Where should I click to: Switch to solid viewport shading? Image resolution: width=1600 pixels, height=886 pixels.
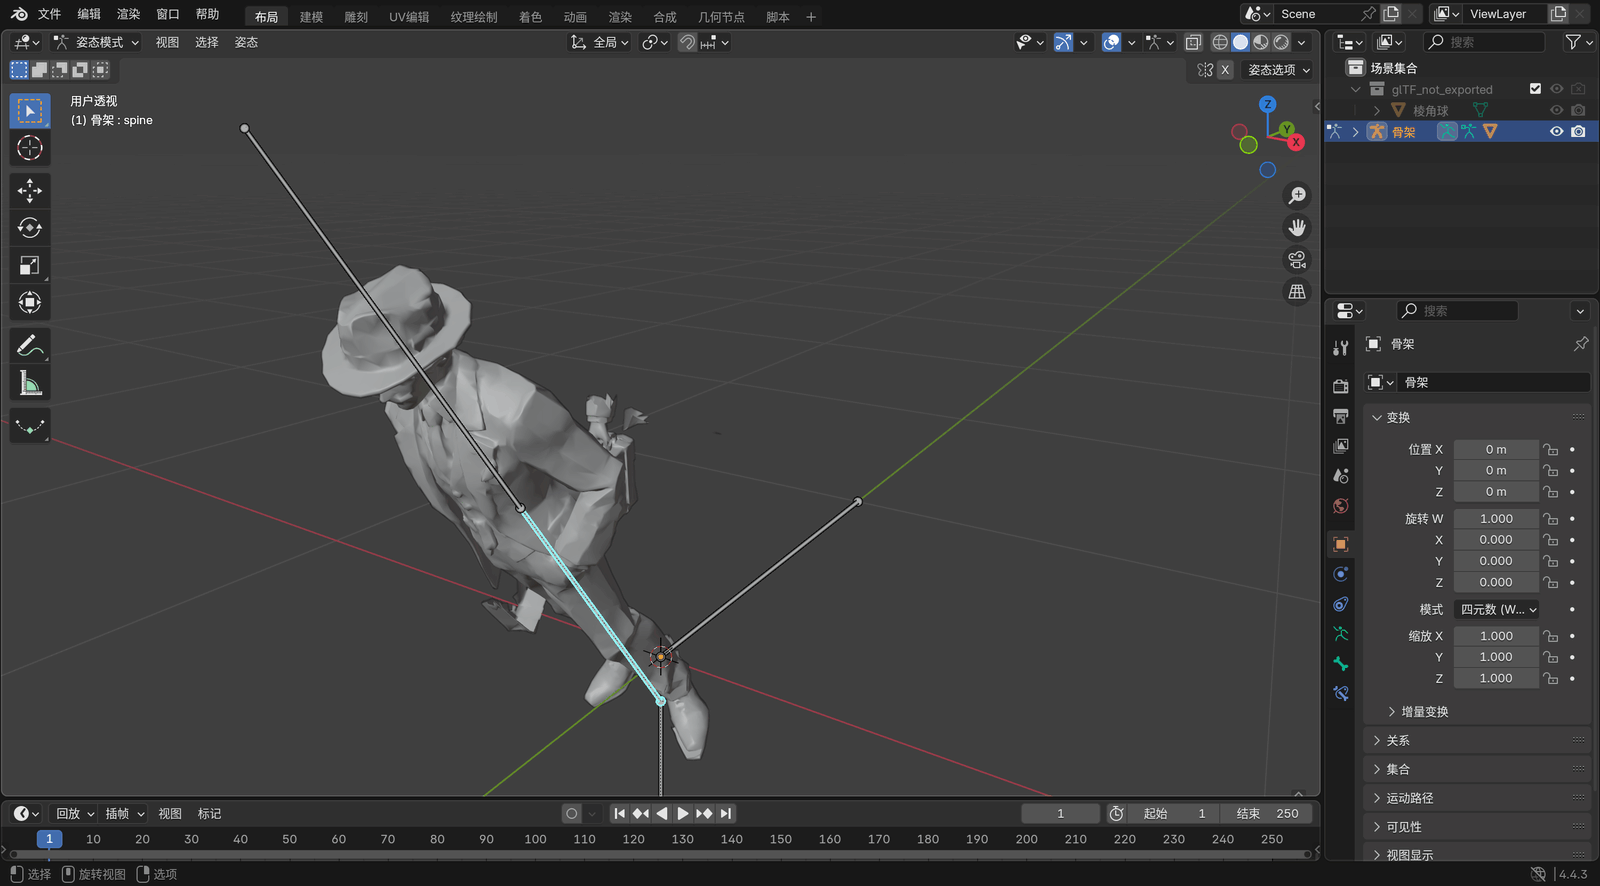point(1240,42)
